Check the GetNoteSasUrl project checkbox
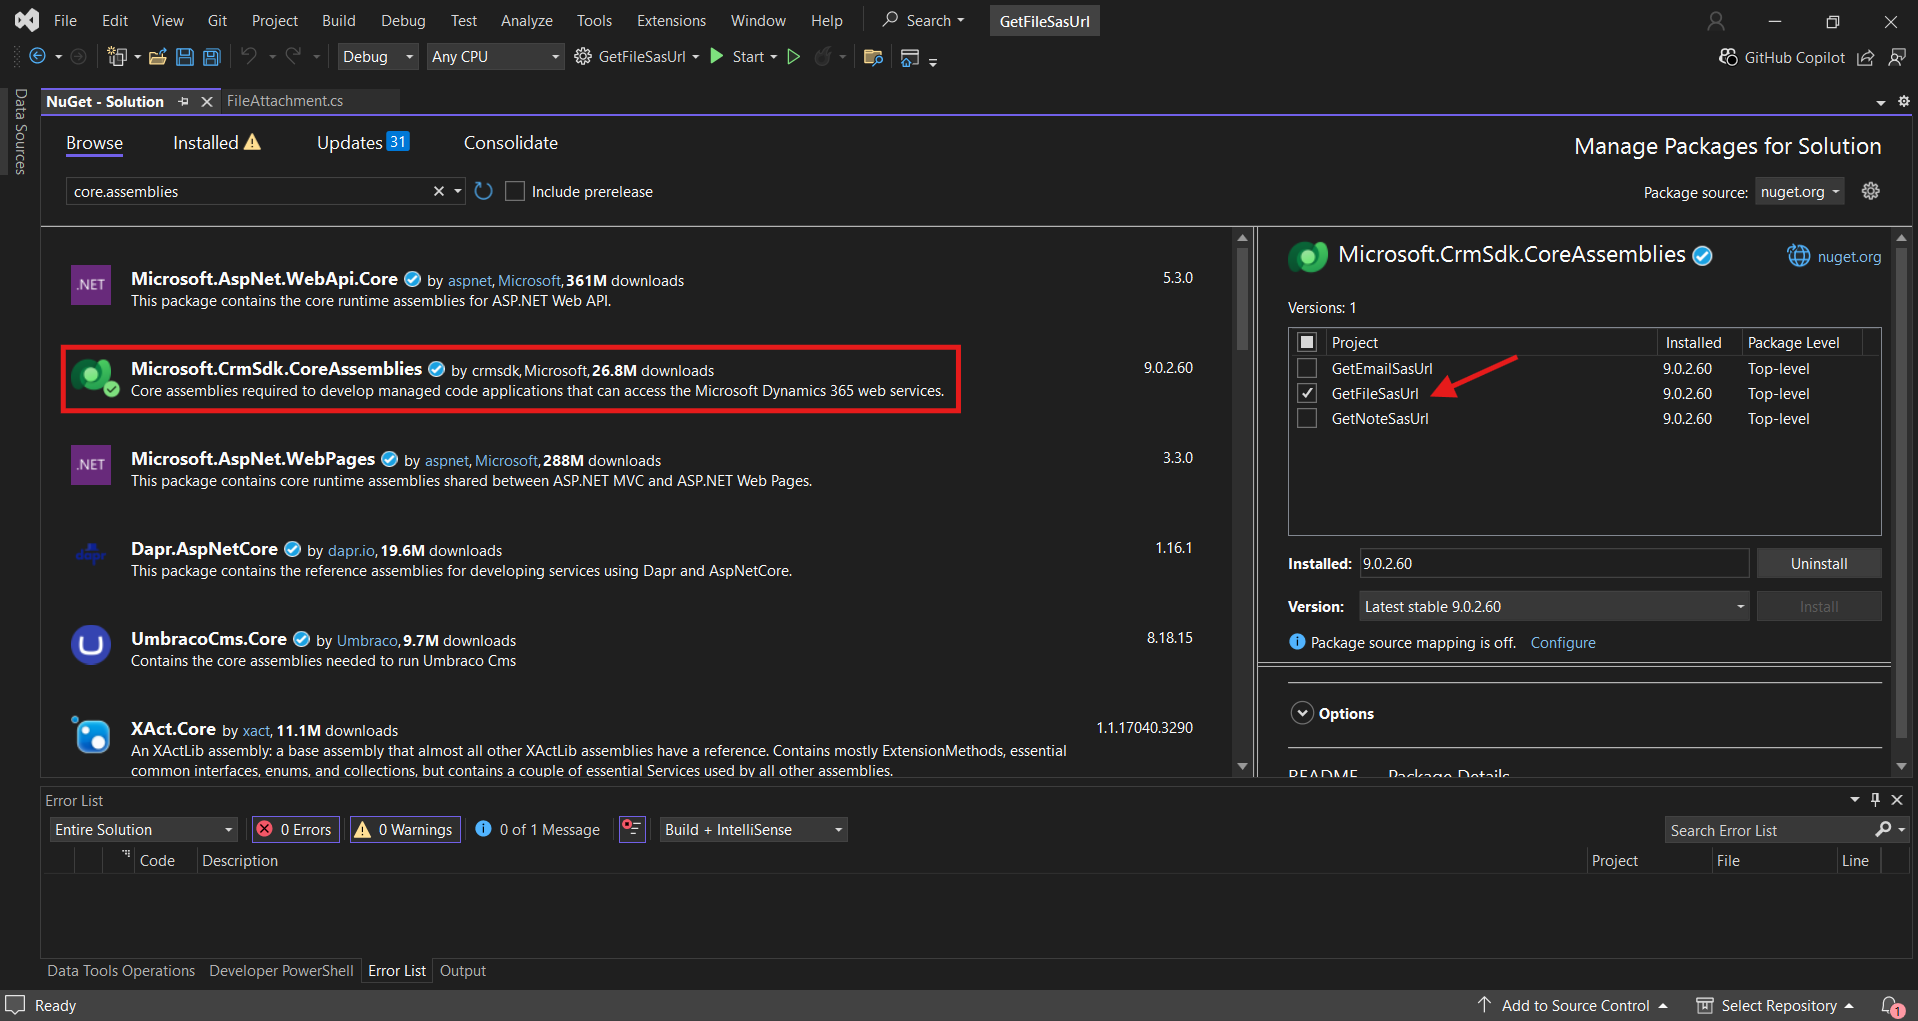The height and width of the screenshot is (1021, 1918). [1307, 418]
